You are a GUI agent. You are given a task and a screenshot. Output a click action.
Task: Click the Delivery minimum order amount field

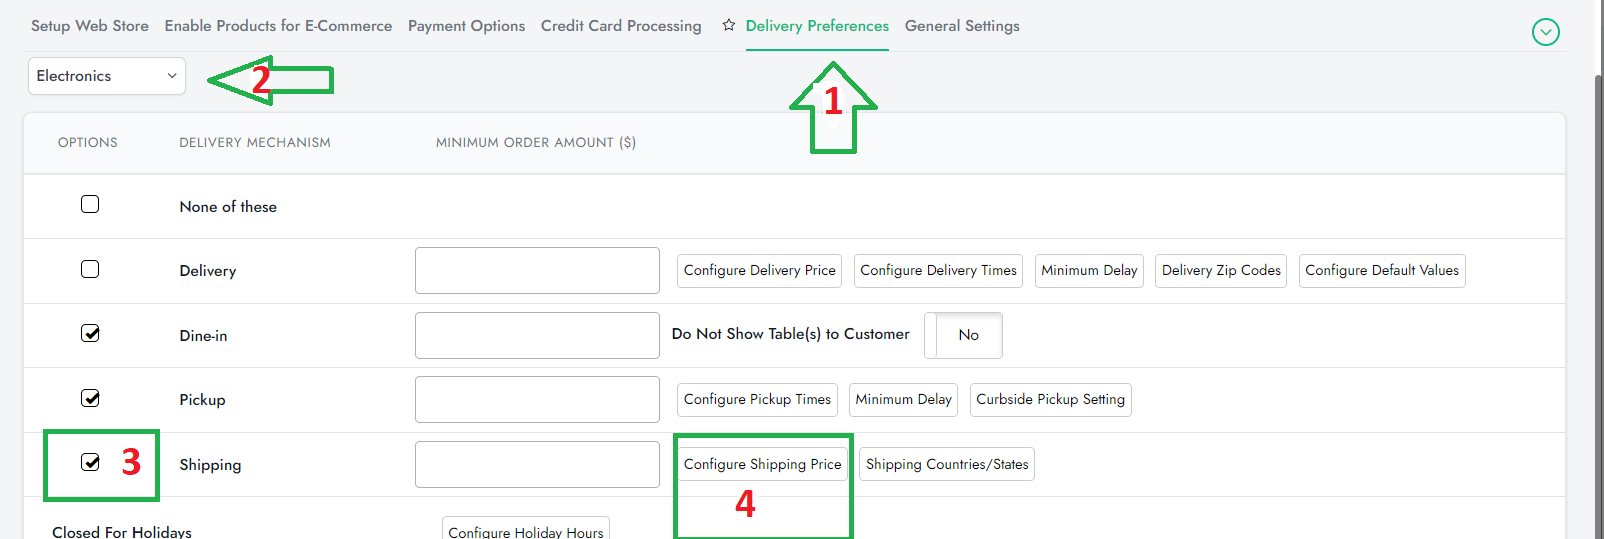[x=537, y=271]
